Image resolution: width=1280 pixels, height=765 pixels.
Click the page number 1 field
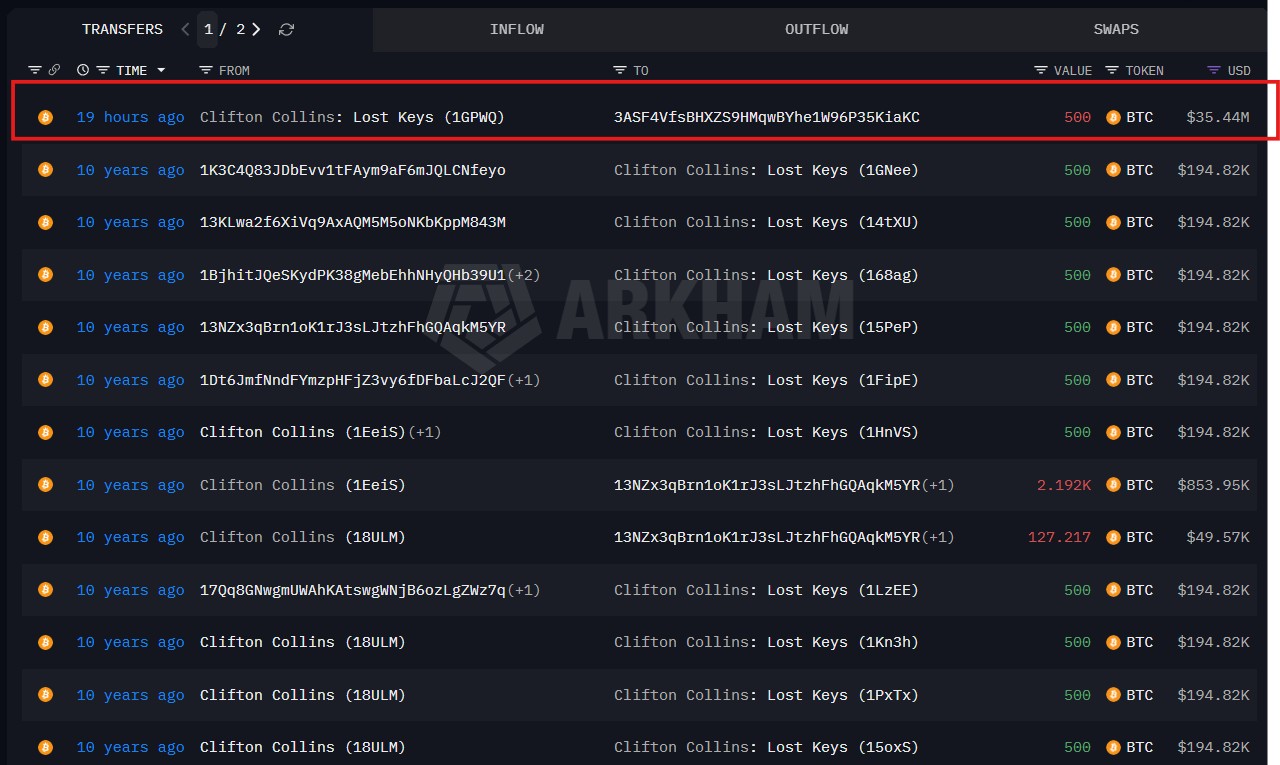tap(209, 30)
